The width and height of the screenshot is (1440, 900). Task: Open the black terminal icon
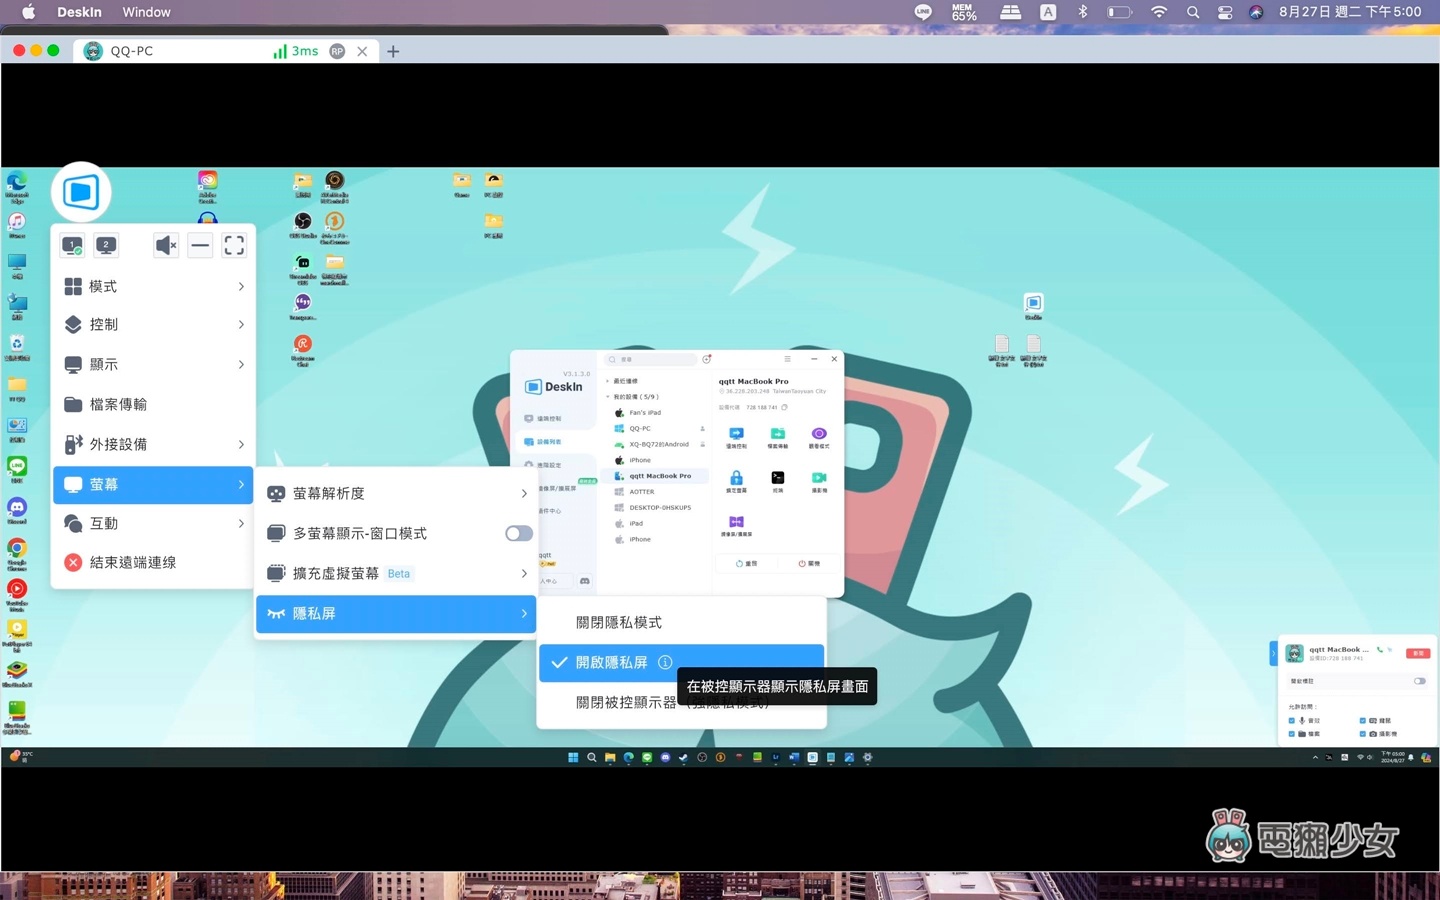777,477
